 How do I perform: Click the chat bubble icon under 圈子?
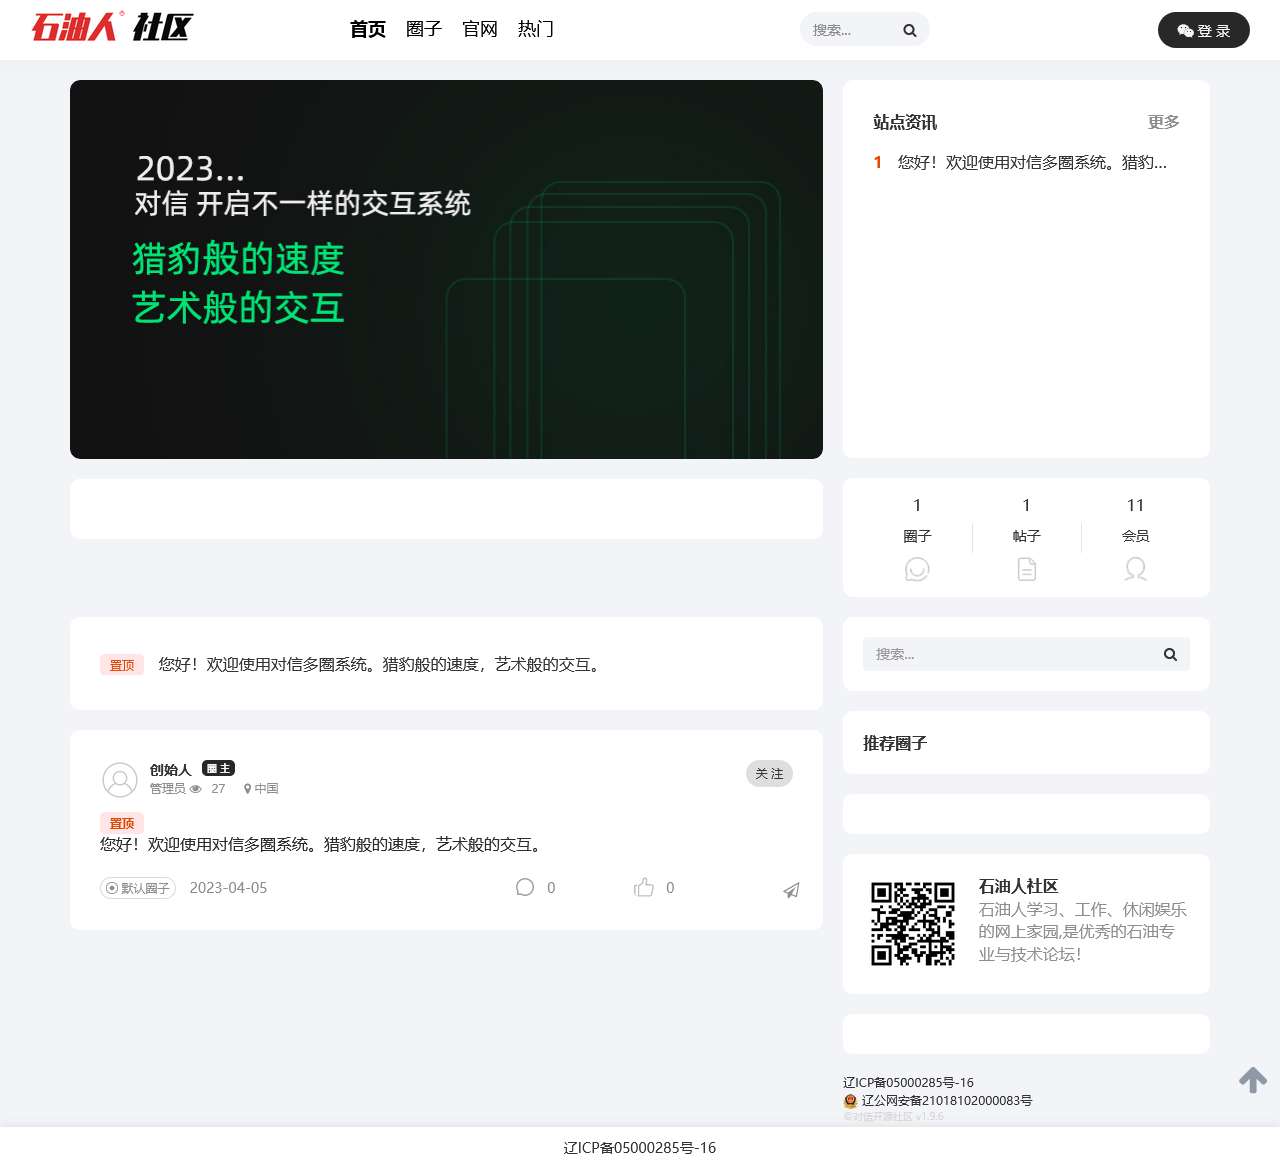tap(917, 569)
